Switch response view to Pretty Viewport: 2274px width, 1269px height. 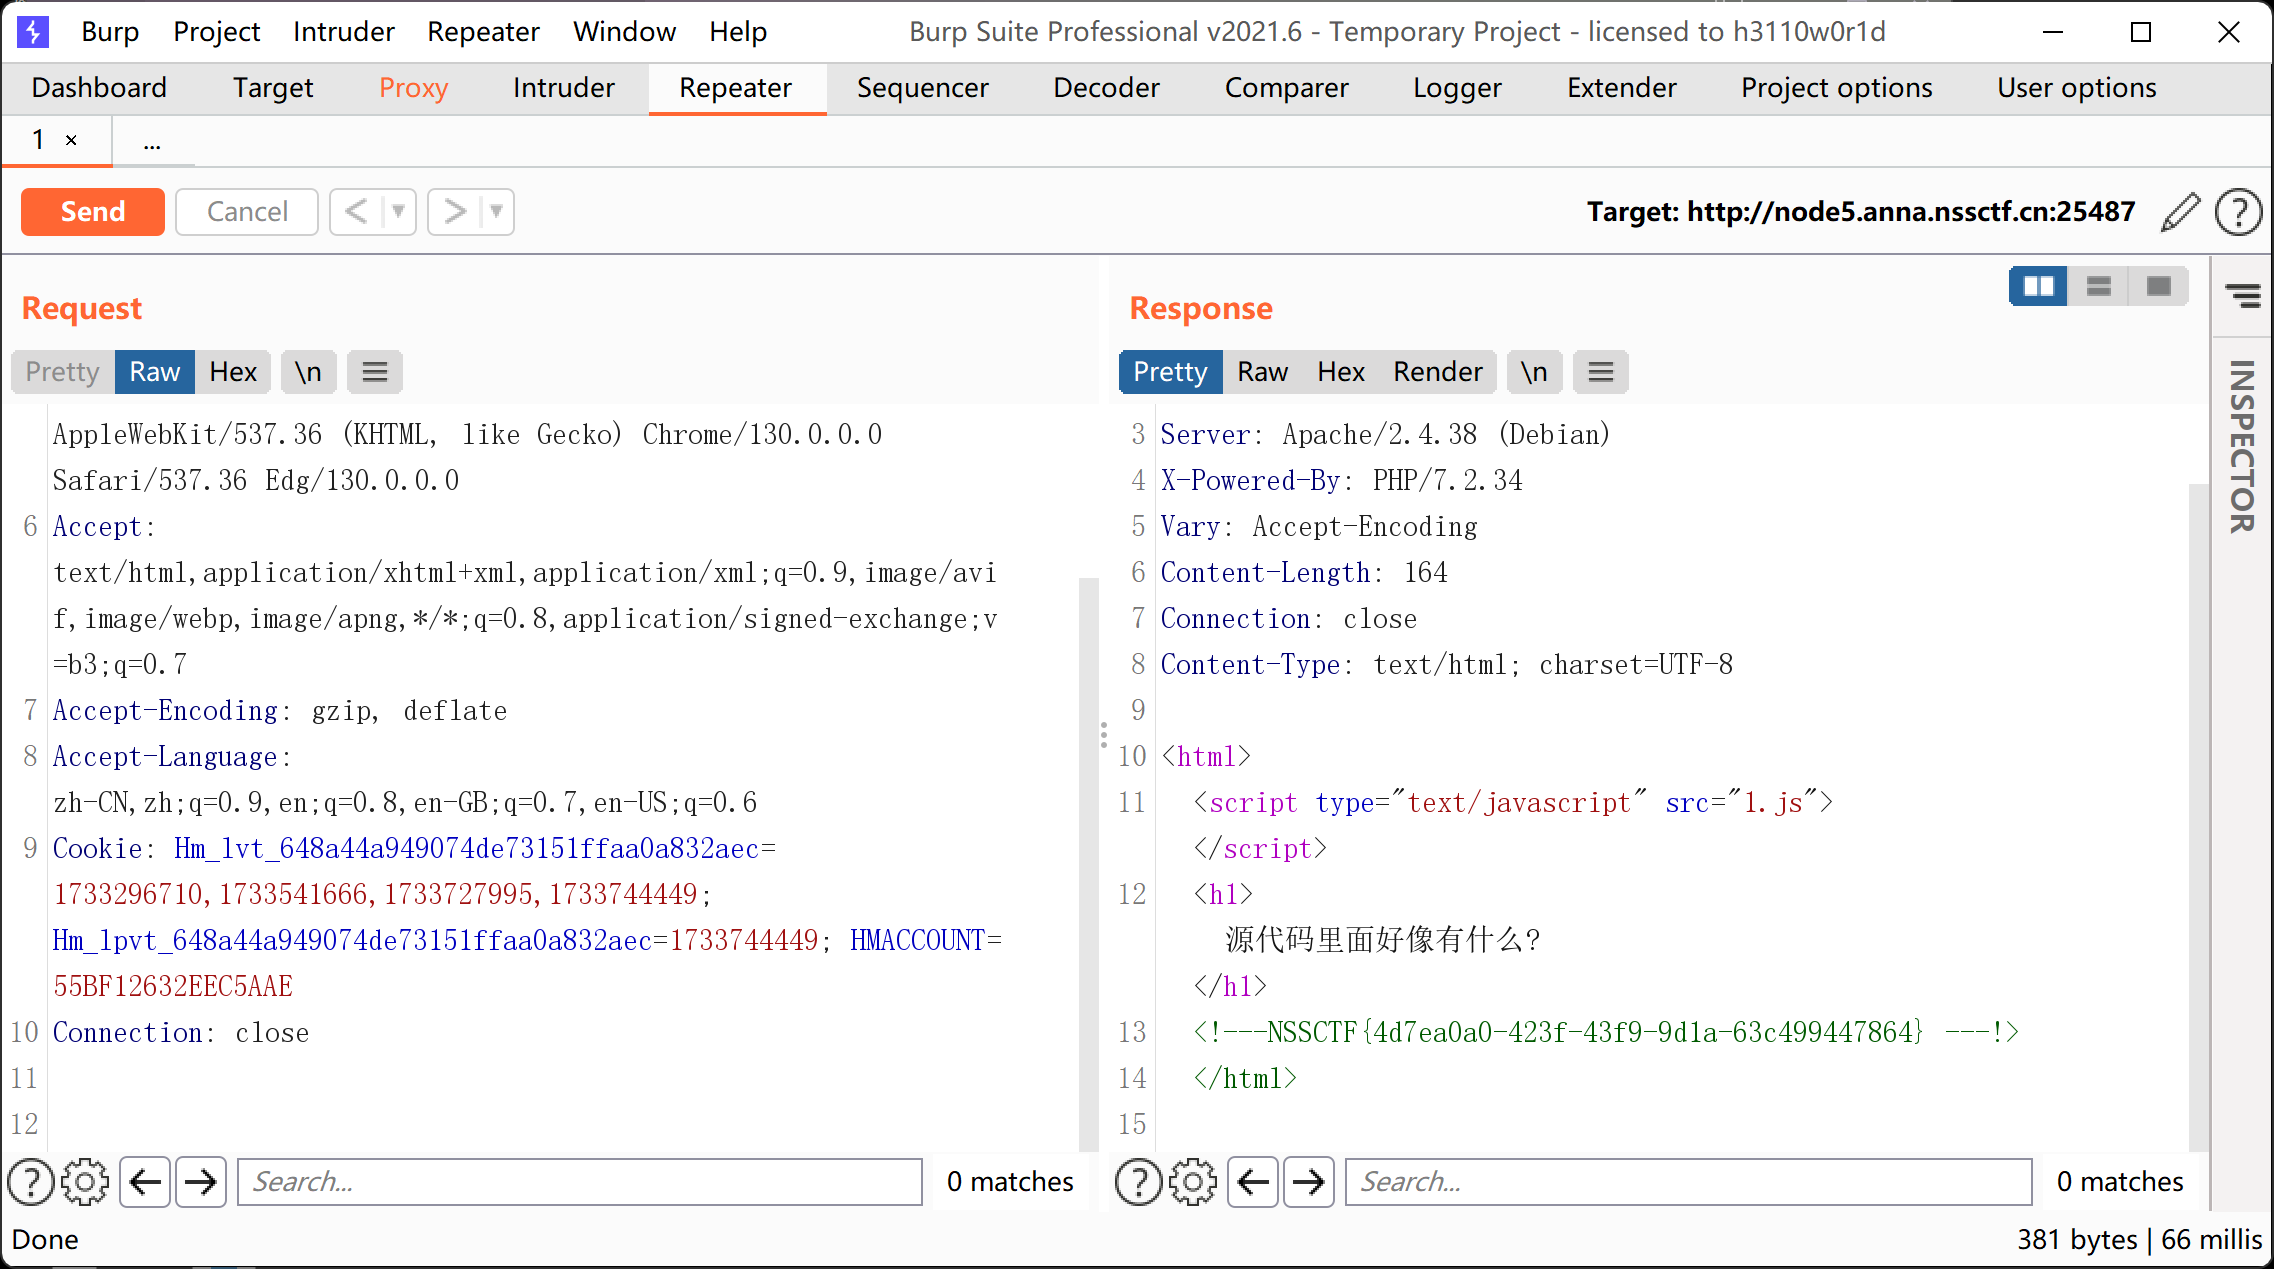point(1170,372)
